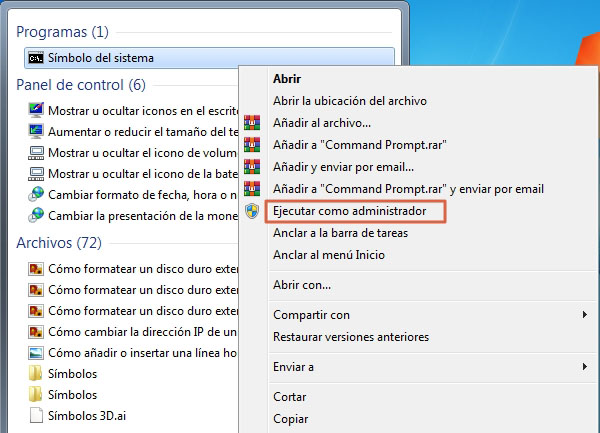Choose Copiar in the context menu
The width and height of the screenshot is (600, 433).
[290, 419]
